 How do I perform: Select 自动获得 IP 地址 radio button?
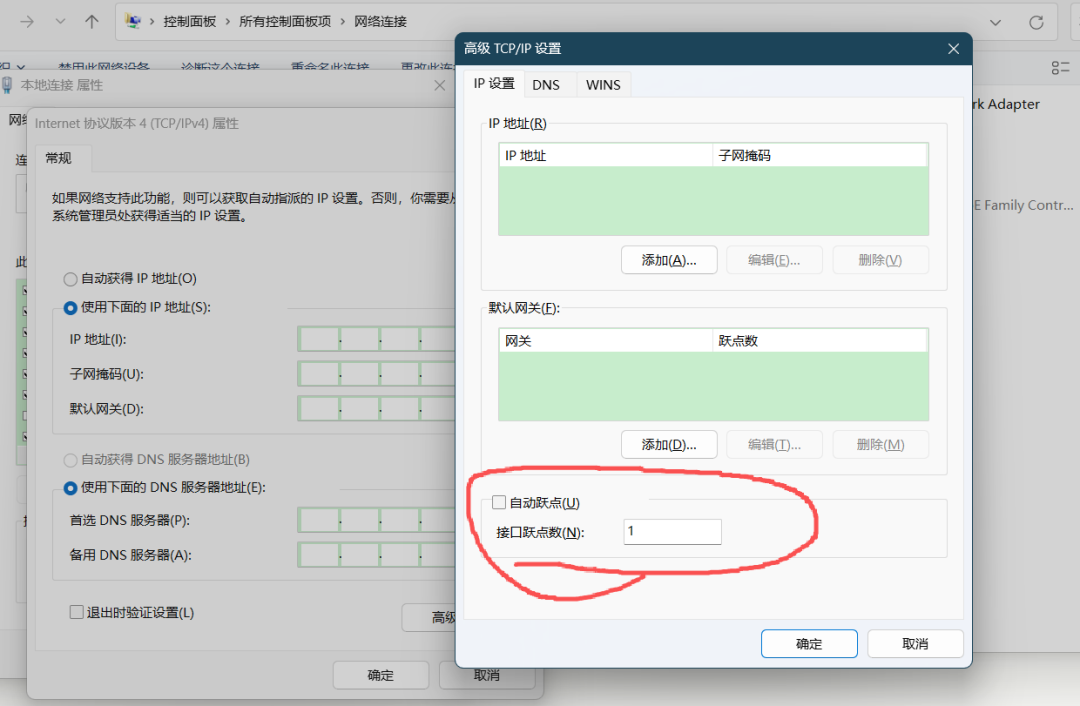(70, 279)
